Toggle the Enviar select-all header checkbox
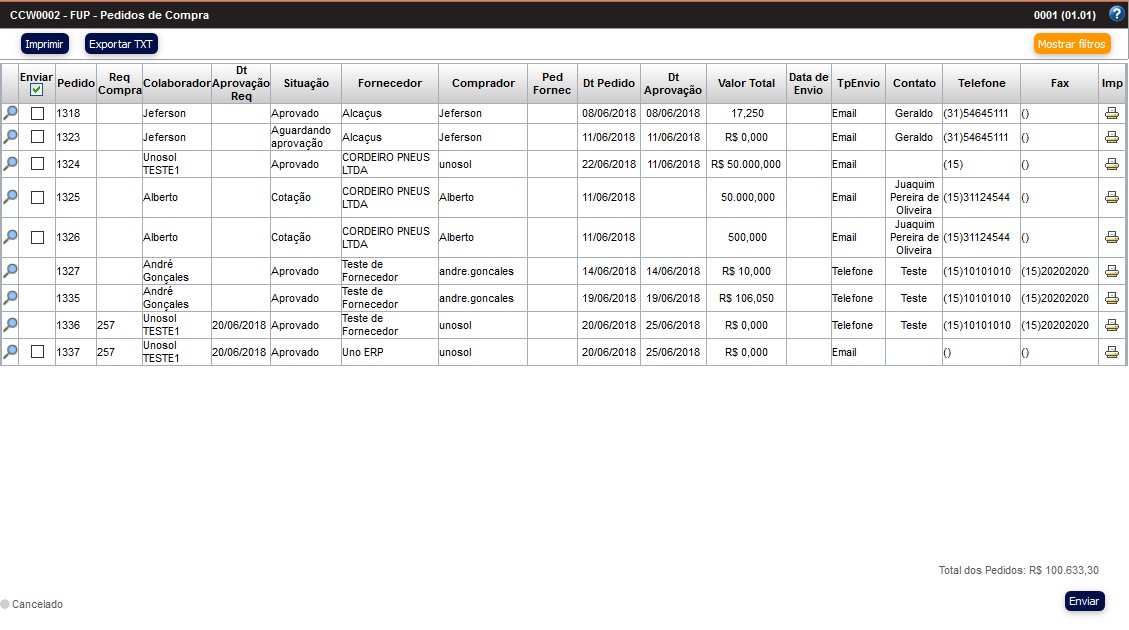Viewport: 1129px width, 630px height. (37, 90)
